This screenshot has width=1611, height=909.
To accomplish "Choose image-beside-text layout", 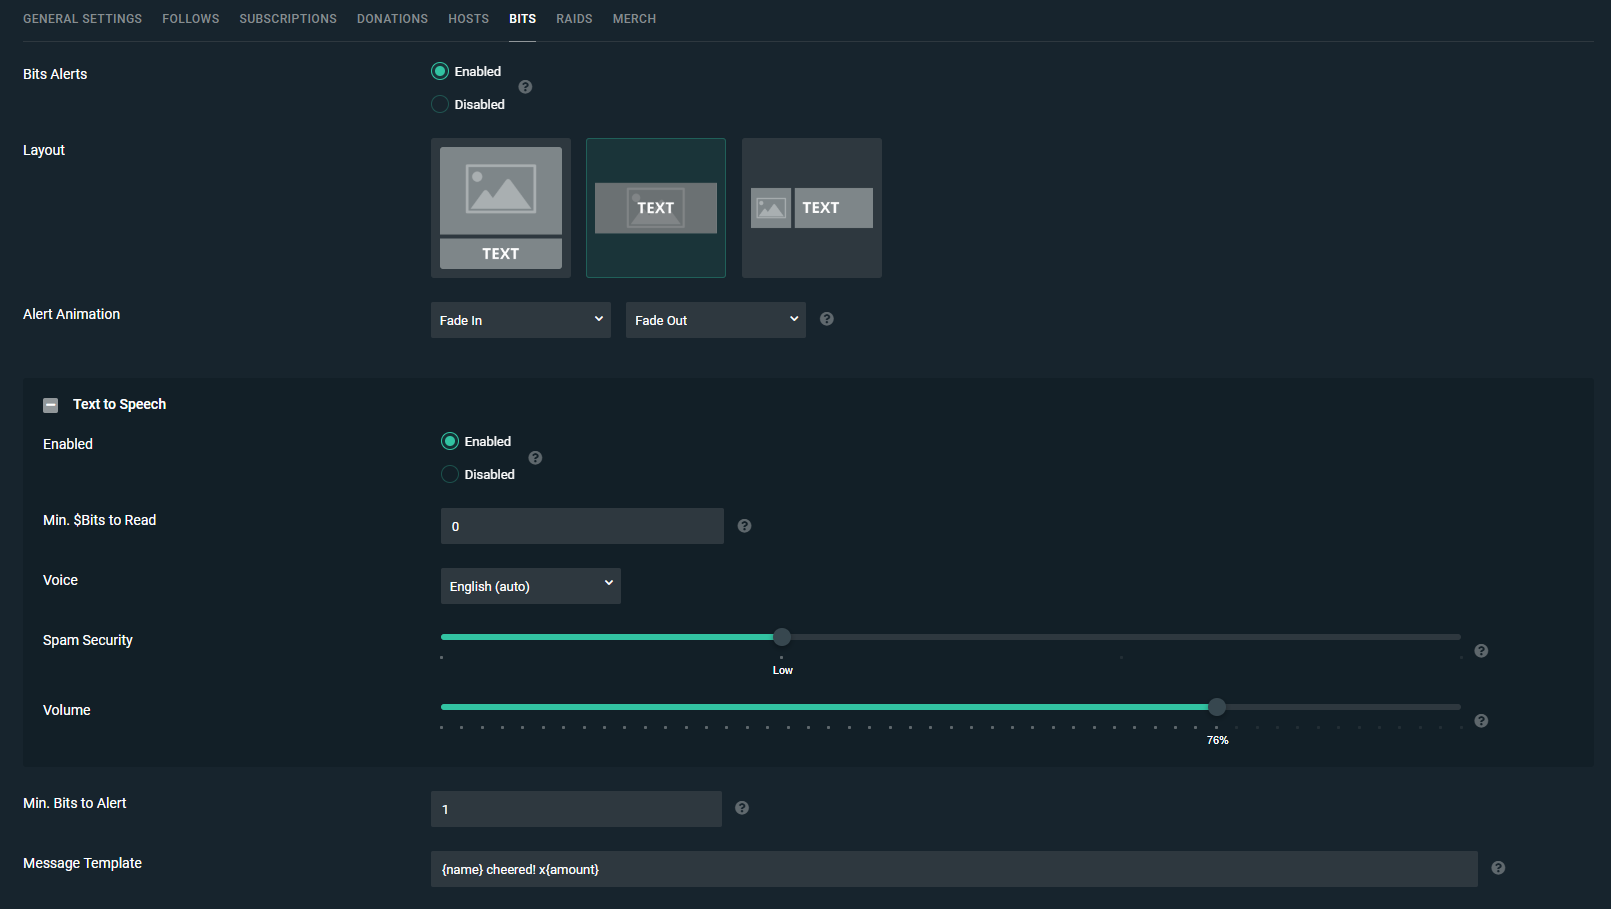I will pos(812,208).
